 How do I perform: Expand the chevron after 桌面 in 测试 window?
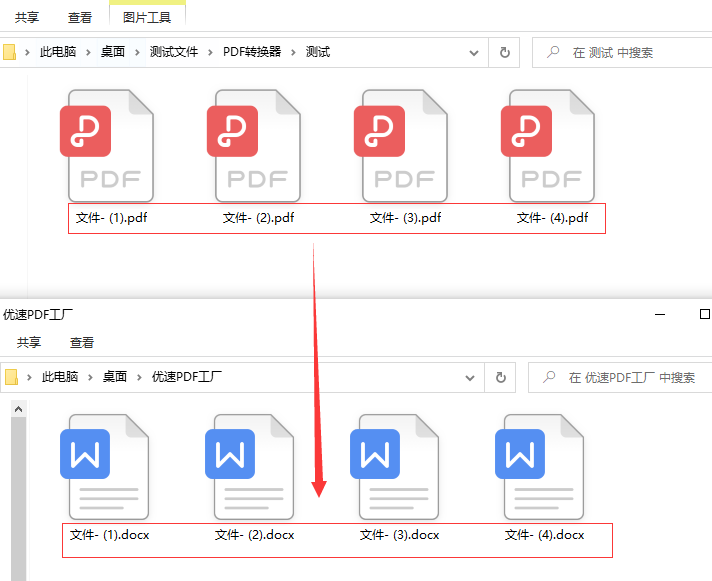[x=137, y=53]
